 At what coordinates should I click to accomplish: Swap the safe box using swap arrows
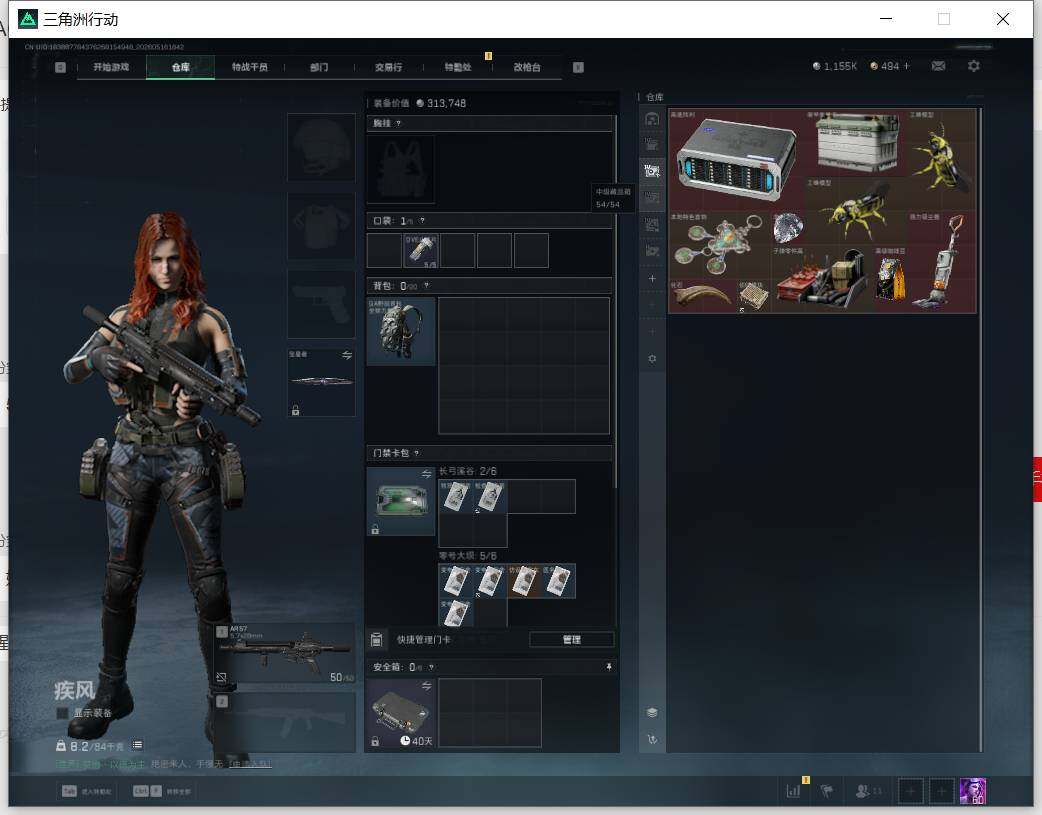coord(426,685)
